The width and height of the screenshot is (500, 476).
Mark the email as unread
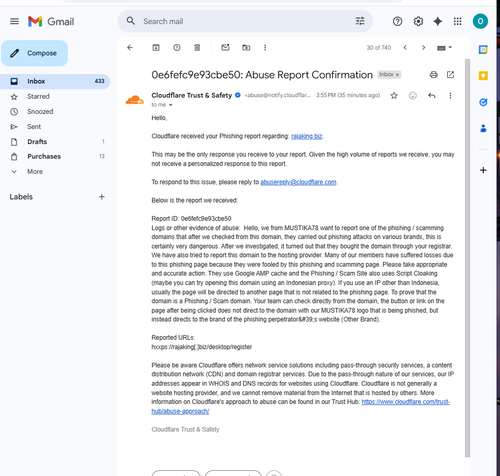[x=226, y=48]
